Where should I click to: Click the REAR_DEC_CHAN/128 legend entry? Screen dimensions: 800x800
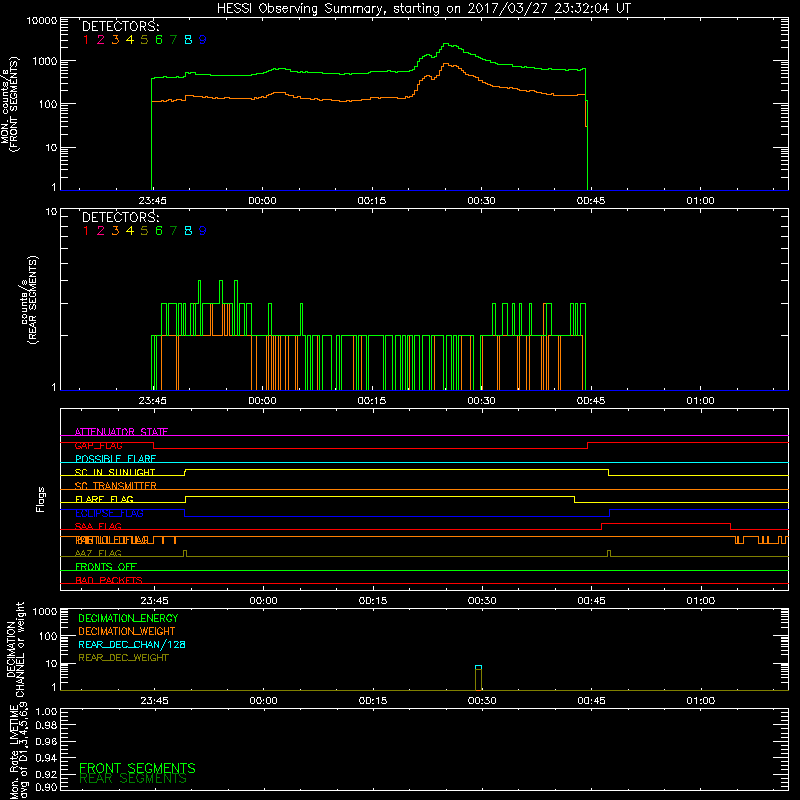pos(132,644)
